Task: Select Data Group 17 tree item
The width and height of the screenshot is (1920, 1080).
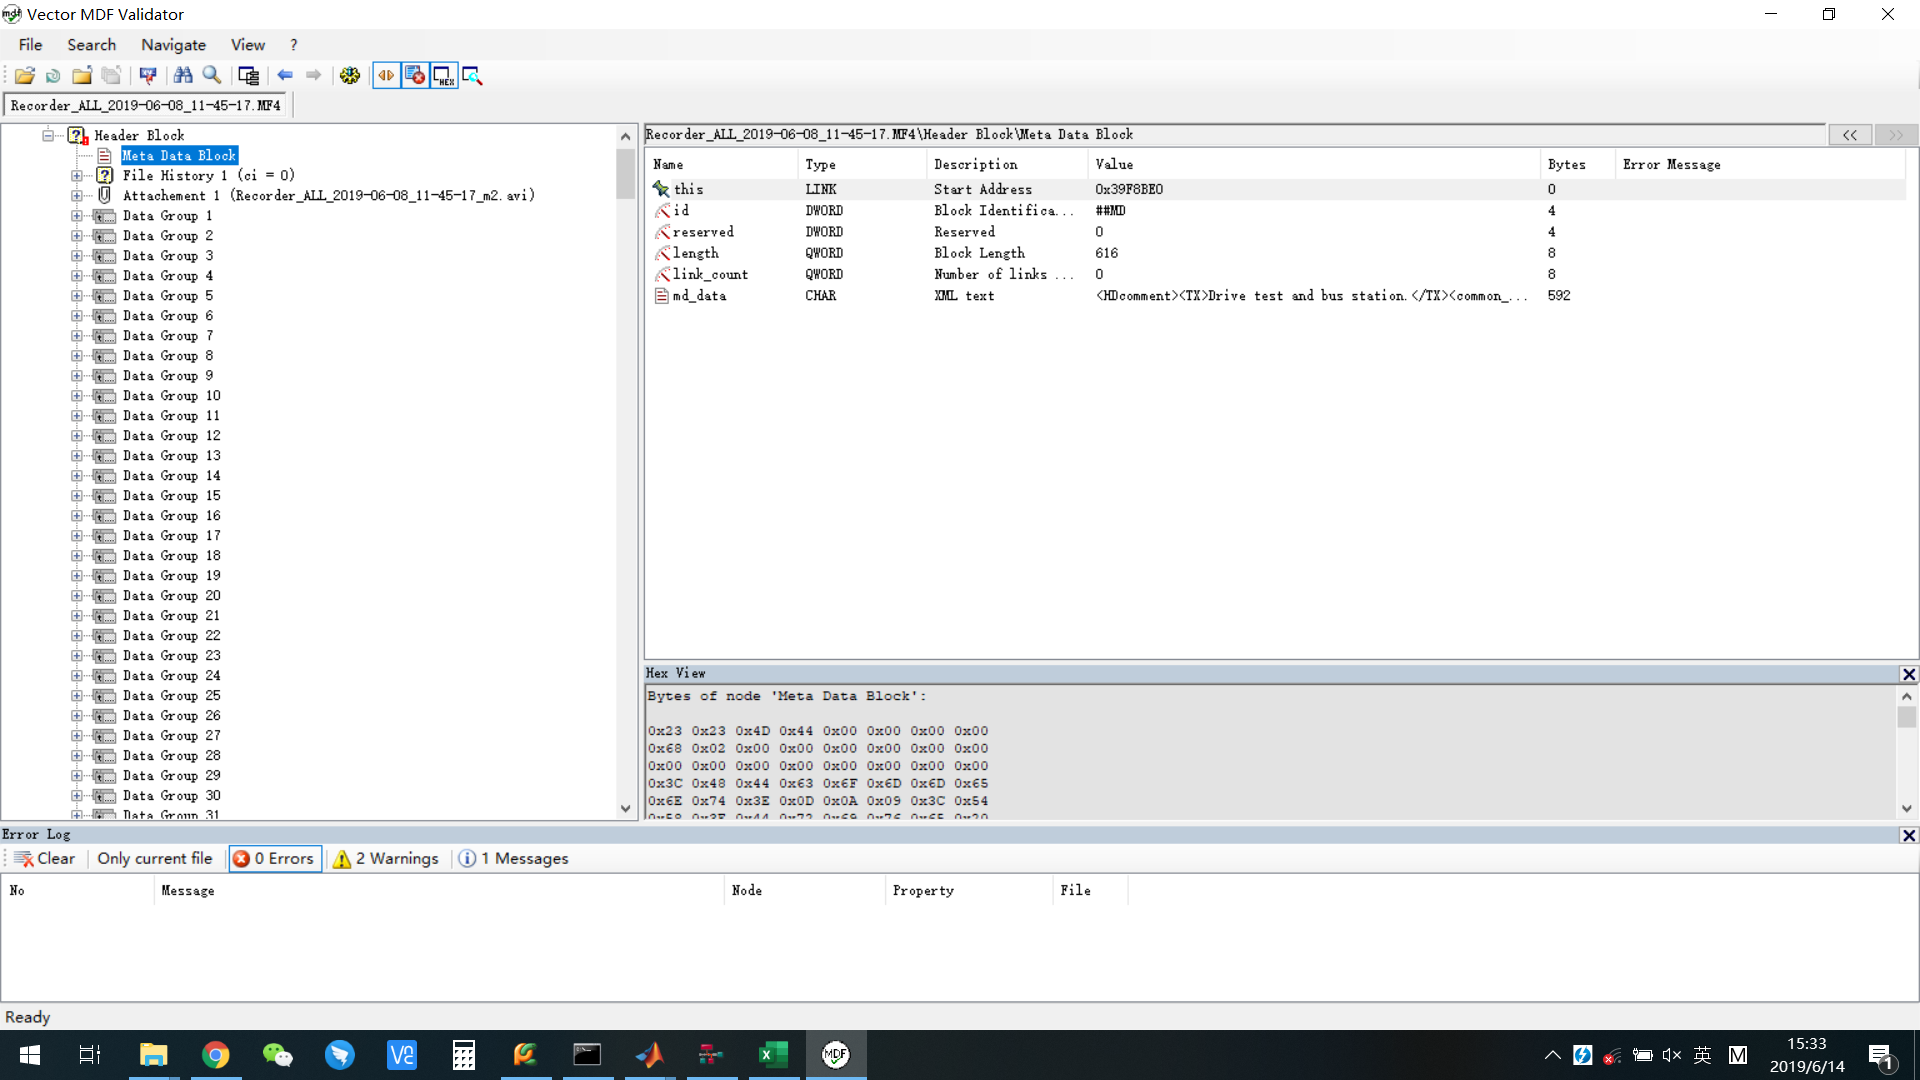Action: (x=171, y=535)
